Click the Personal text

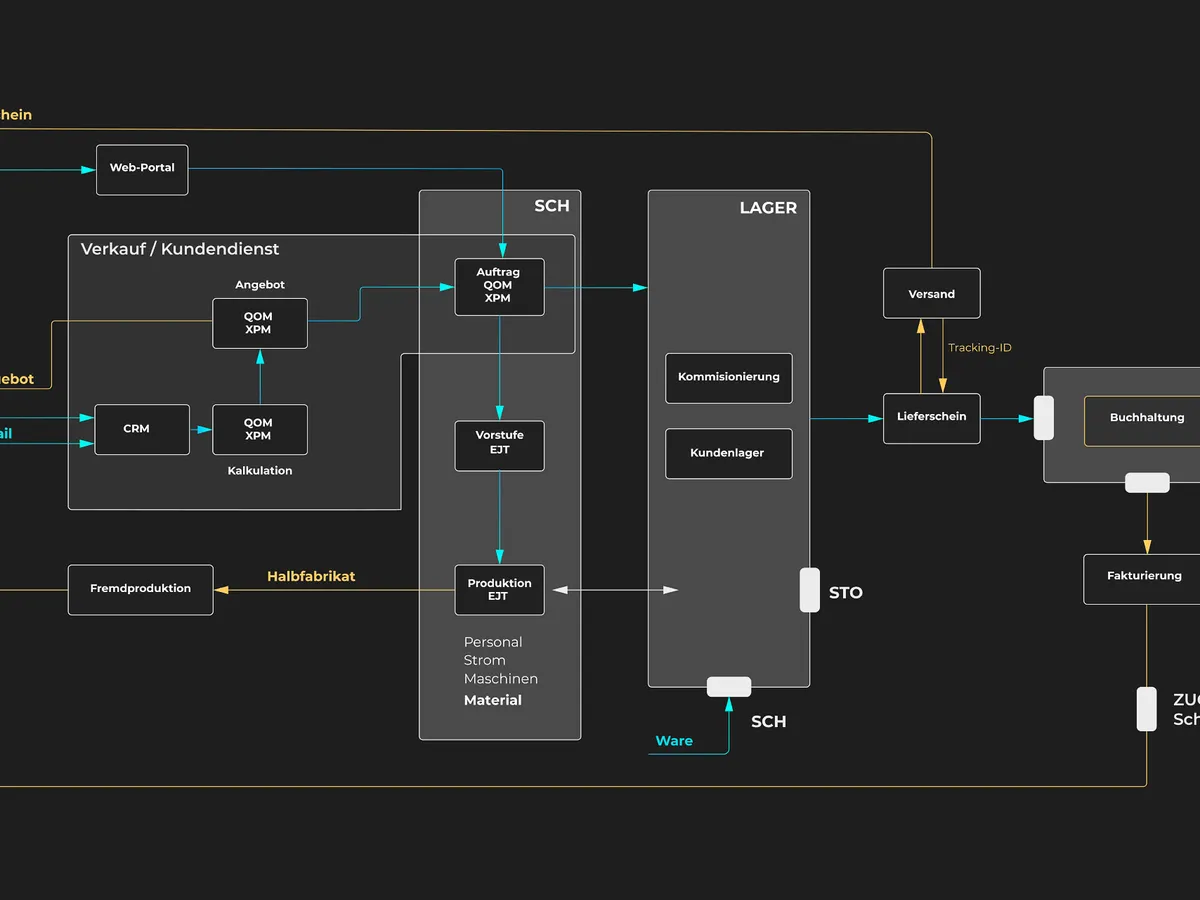(493, 642)
